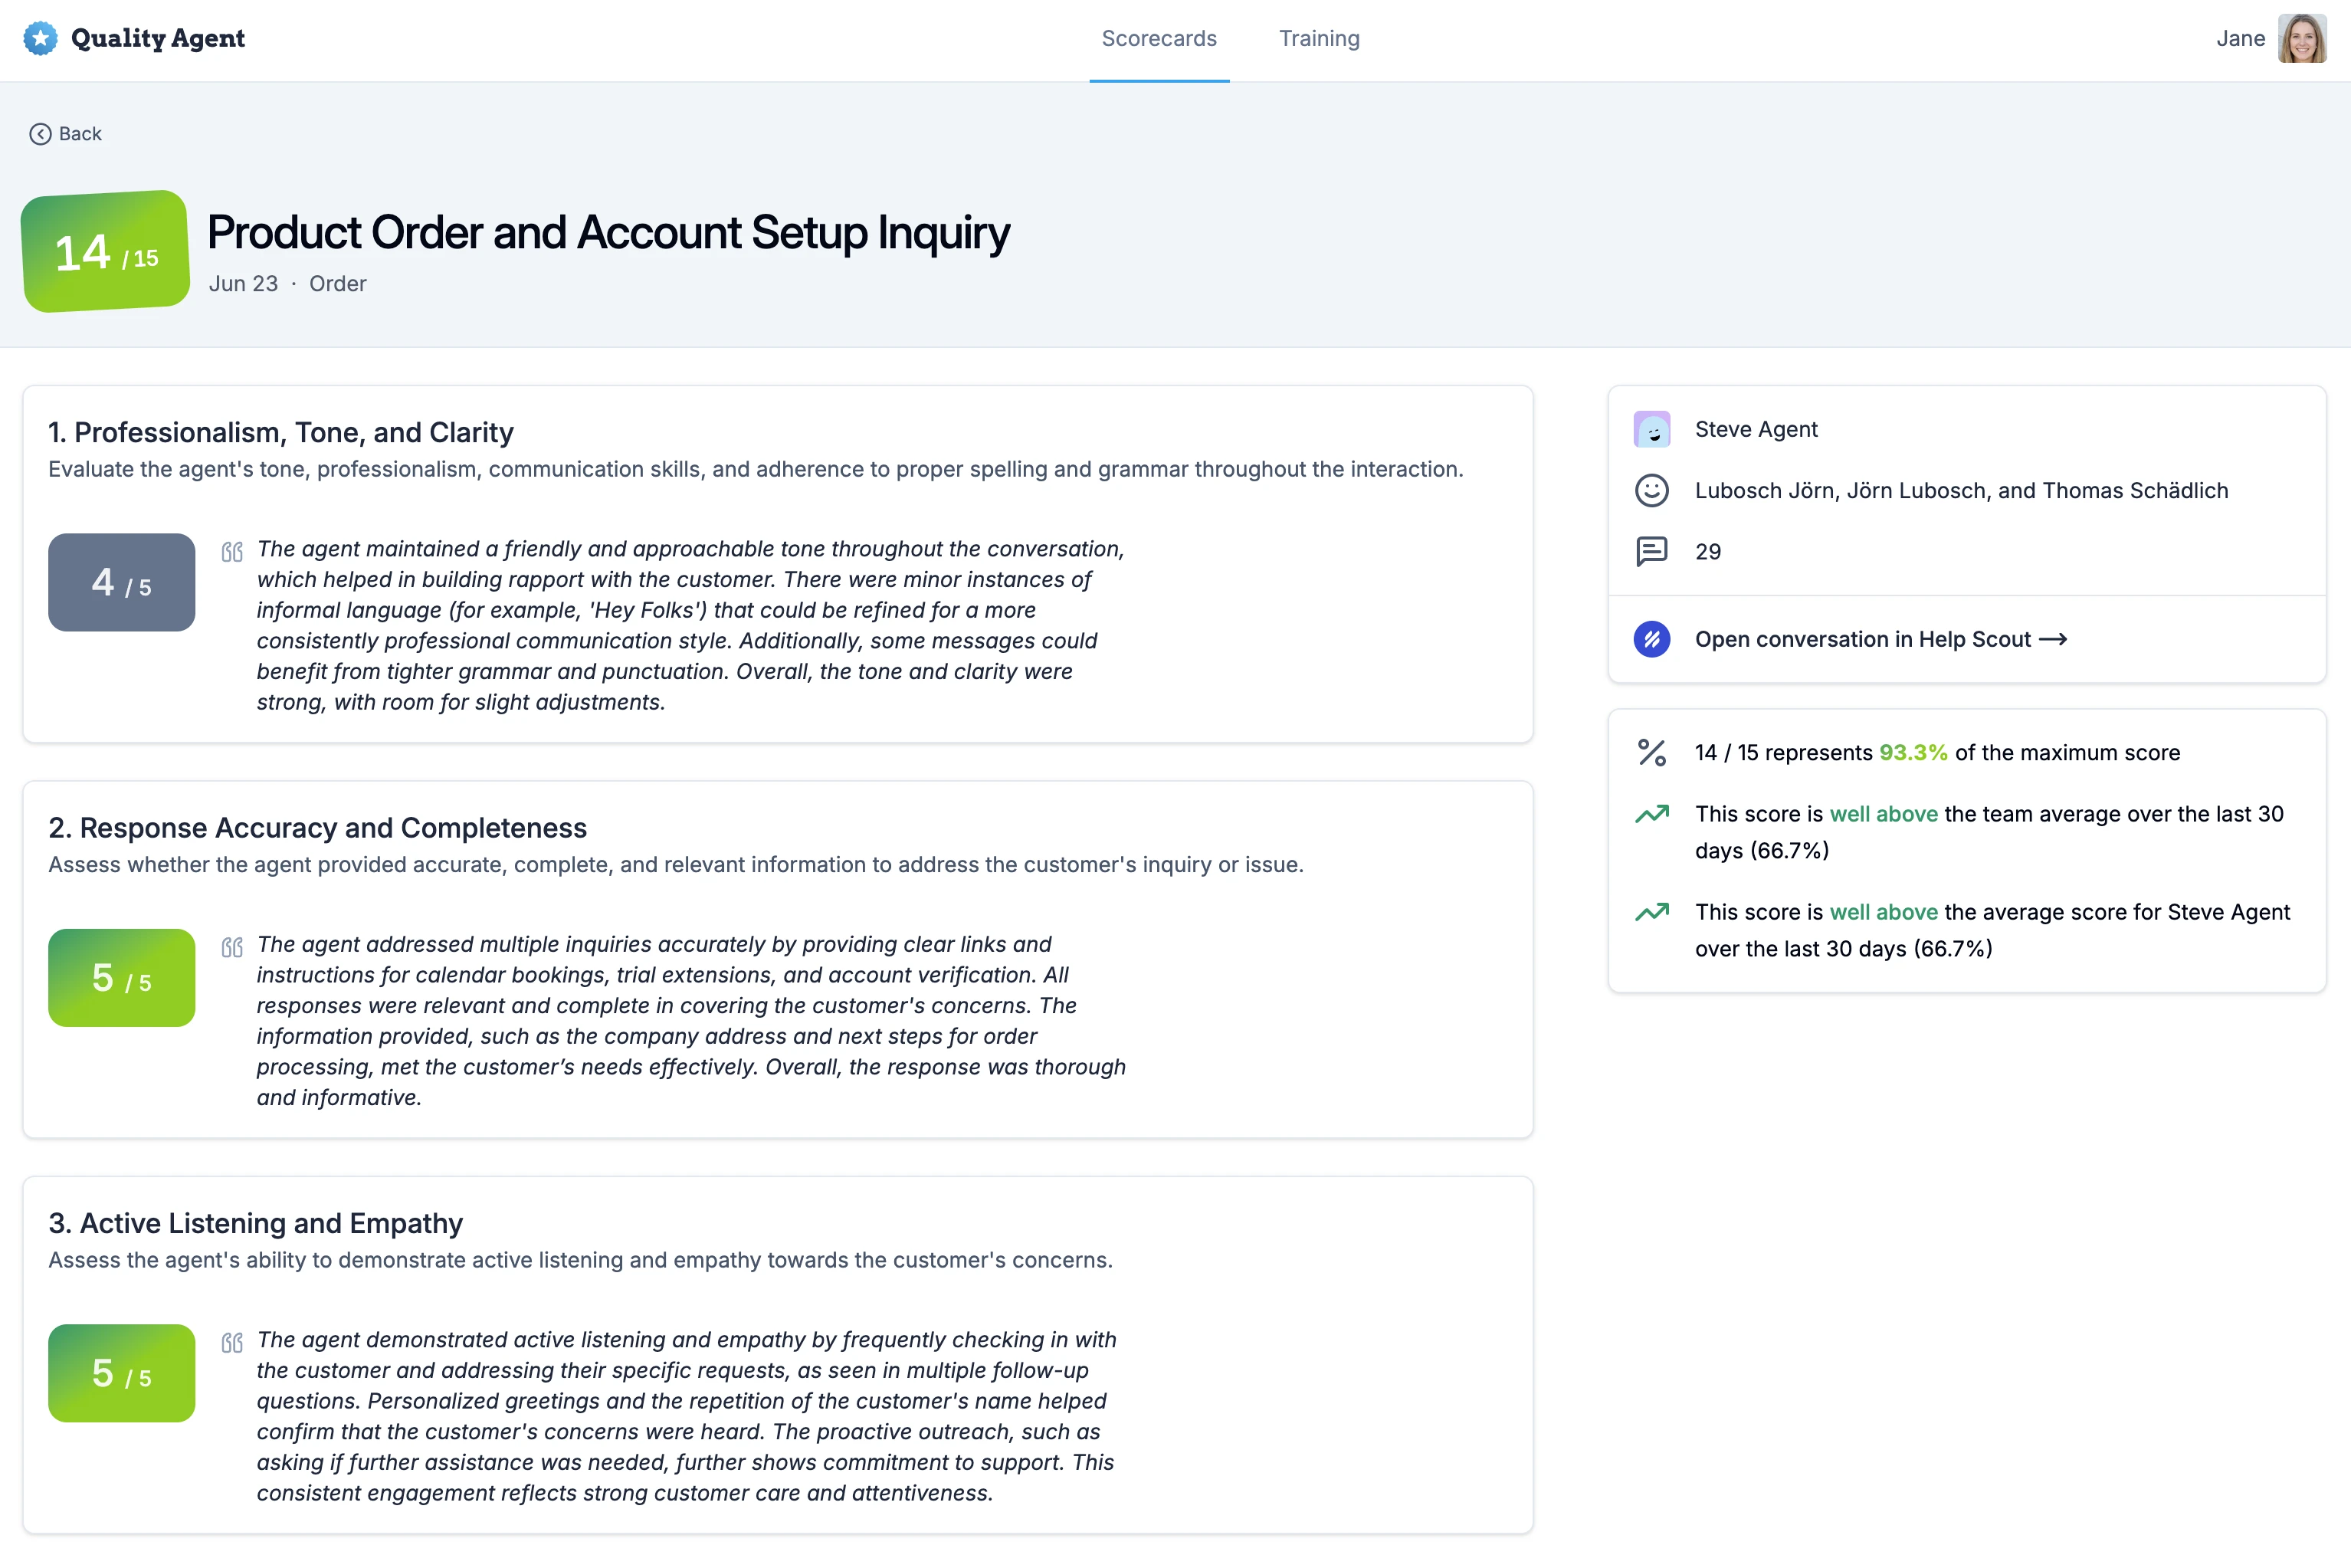This screenshot has width=2351, height=1568.
Task: Click the Active Listening section description text
Action: coord(580,1260)
